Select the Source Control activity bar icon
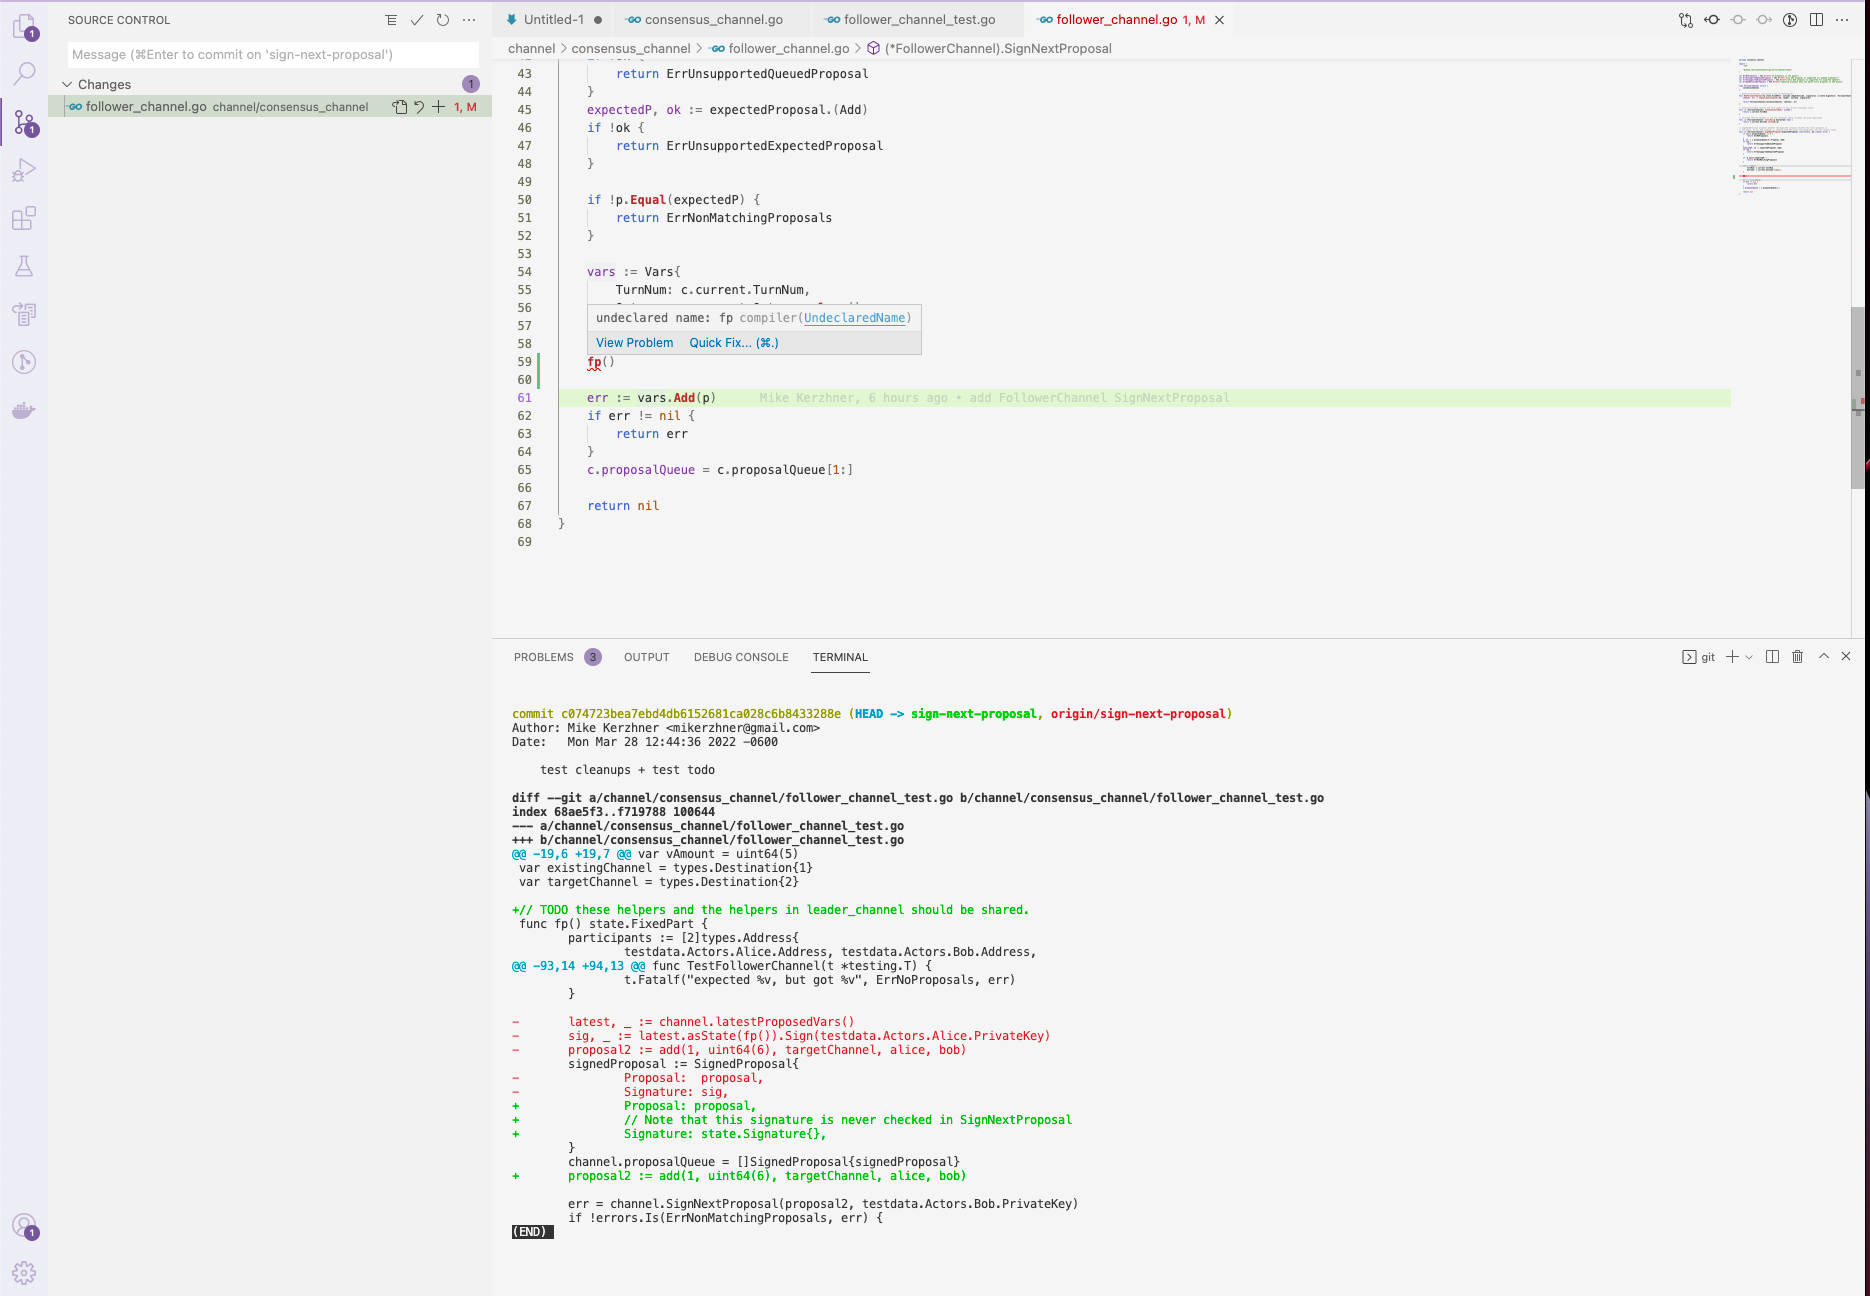Image resolution: width=1870 pixels, height=1296 pixels. tap(24, 123)
